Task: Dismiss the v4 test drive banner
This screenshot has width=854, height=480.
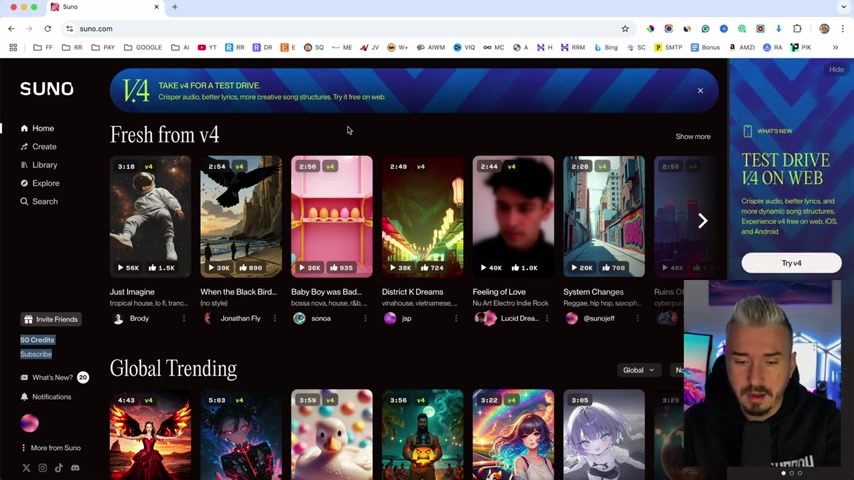Action: tap(700, 91)
